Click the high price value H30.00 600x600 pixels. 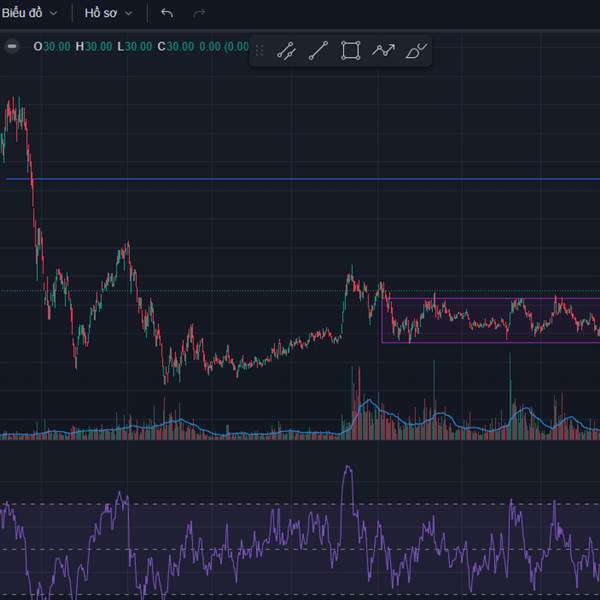click(x=94, y=47)
